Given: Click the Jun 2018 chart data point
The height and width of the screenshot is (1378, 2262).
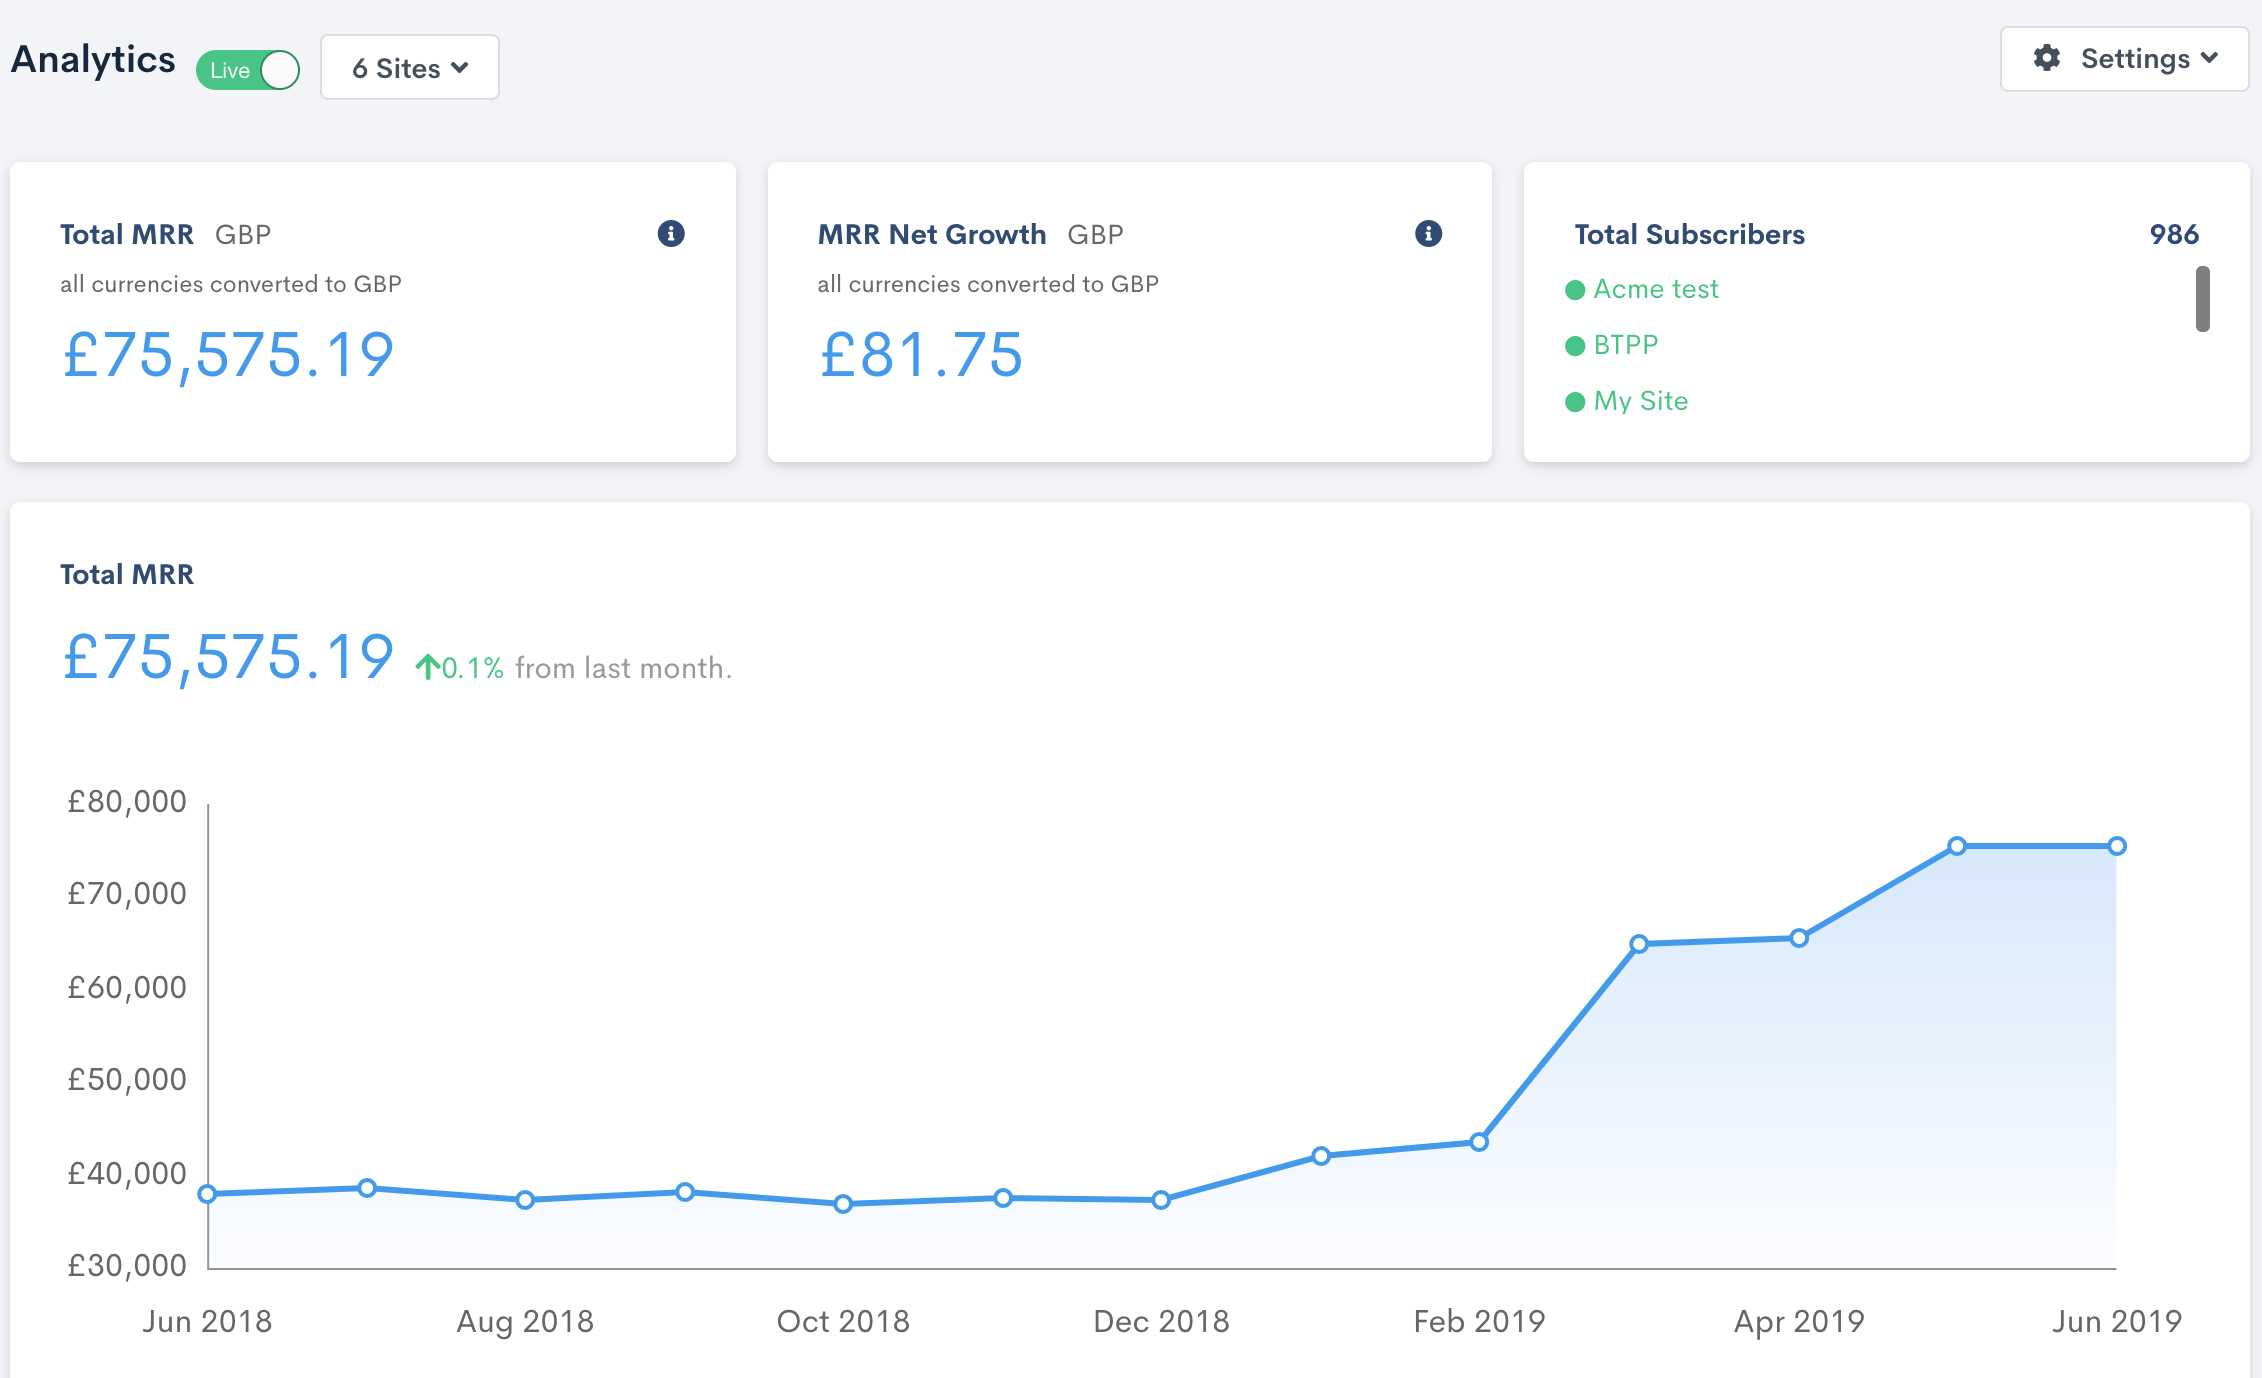Looking at the screenshot, I should (x=207, y=1194).
